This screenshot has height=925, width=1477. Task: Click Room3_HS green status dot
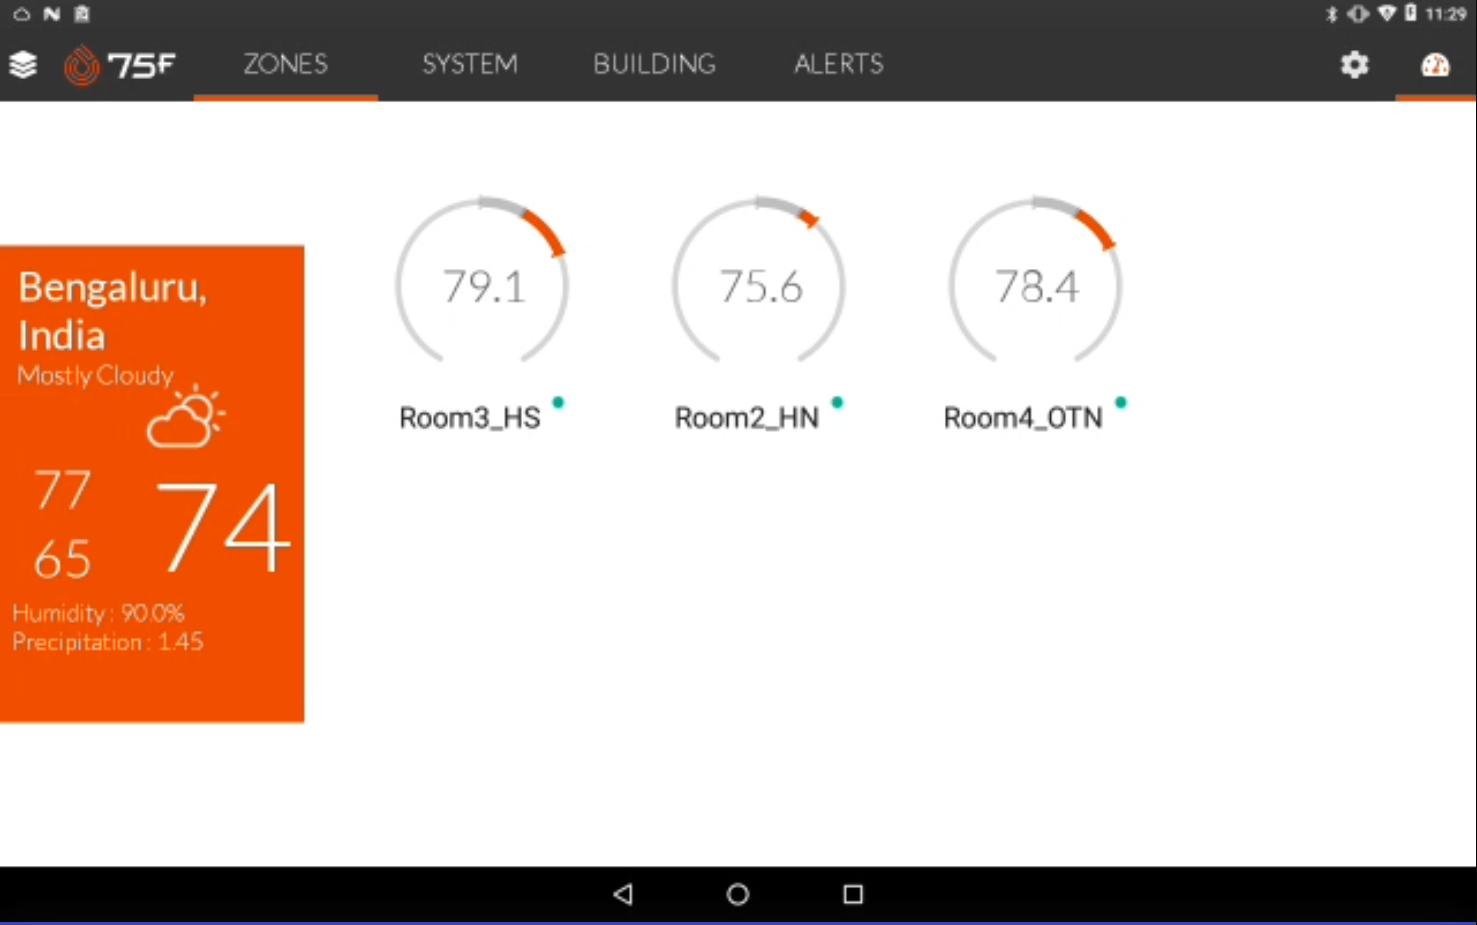558,402
